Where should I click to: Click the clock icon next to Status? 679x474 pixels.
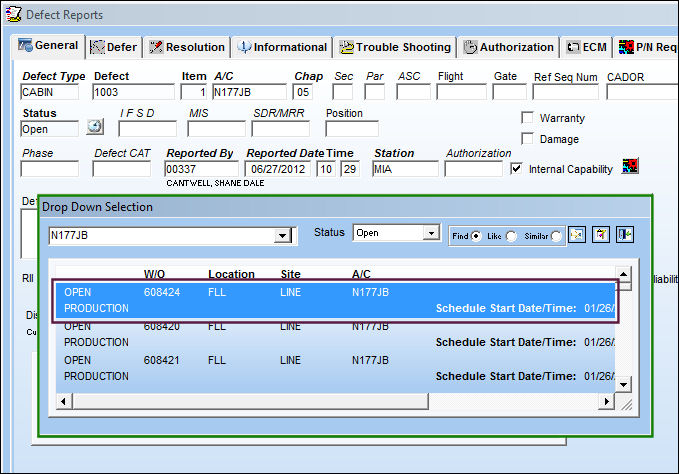[95, 127]
